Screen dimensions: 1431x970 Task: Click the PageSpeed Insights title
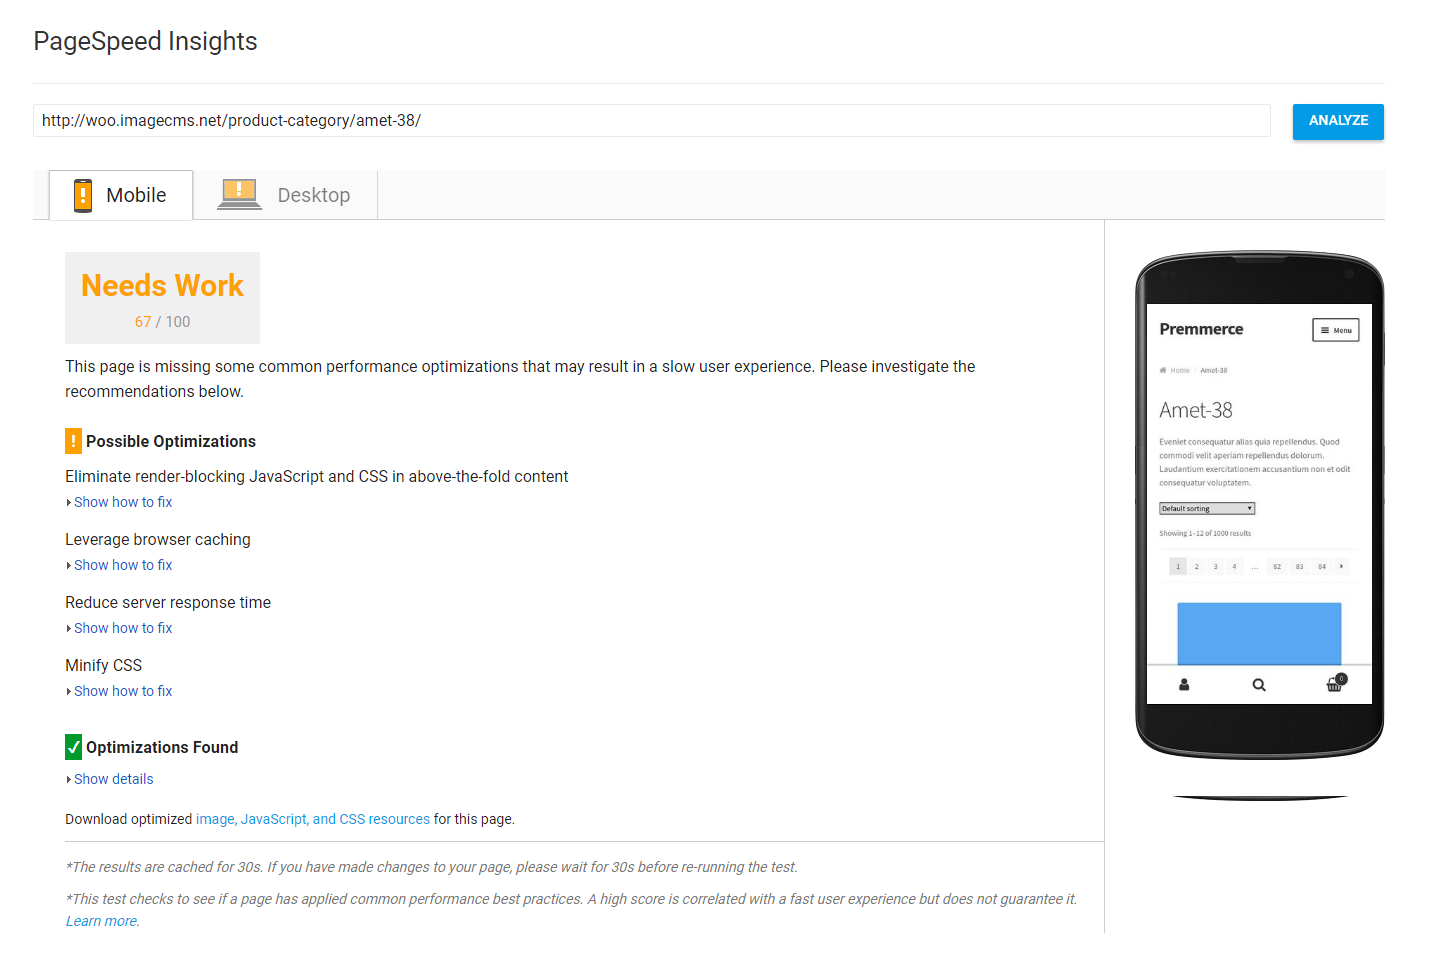pyautogui.click(x=145, y=41)
